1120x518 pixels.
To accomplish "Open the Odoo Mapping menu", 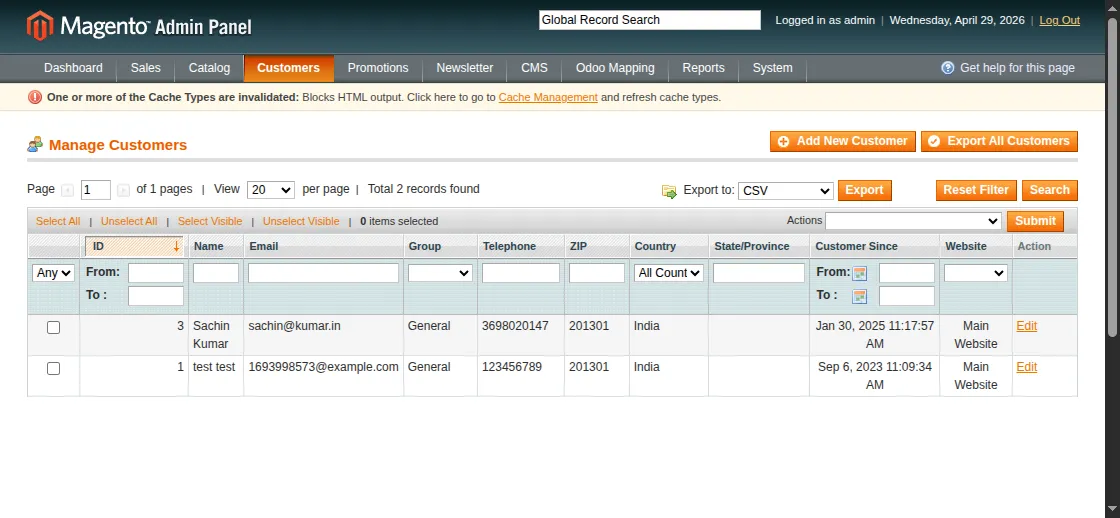I will [x=615, y=68].
